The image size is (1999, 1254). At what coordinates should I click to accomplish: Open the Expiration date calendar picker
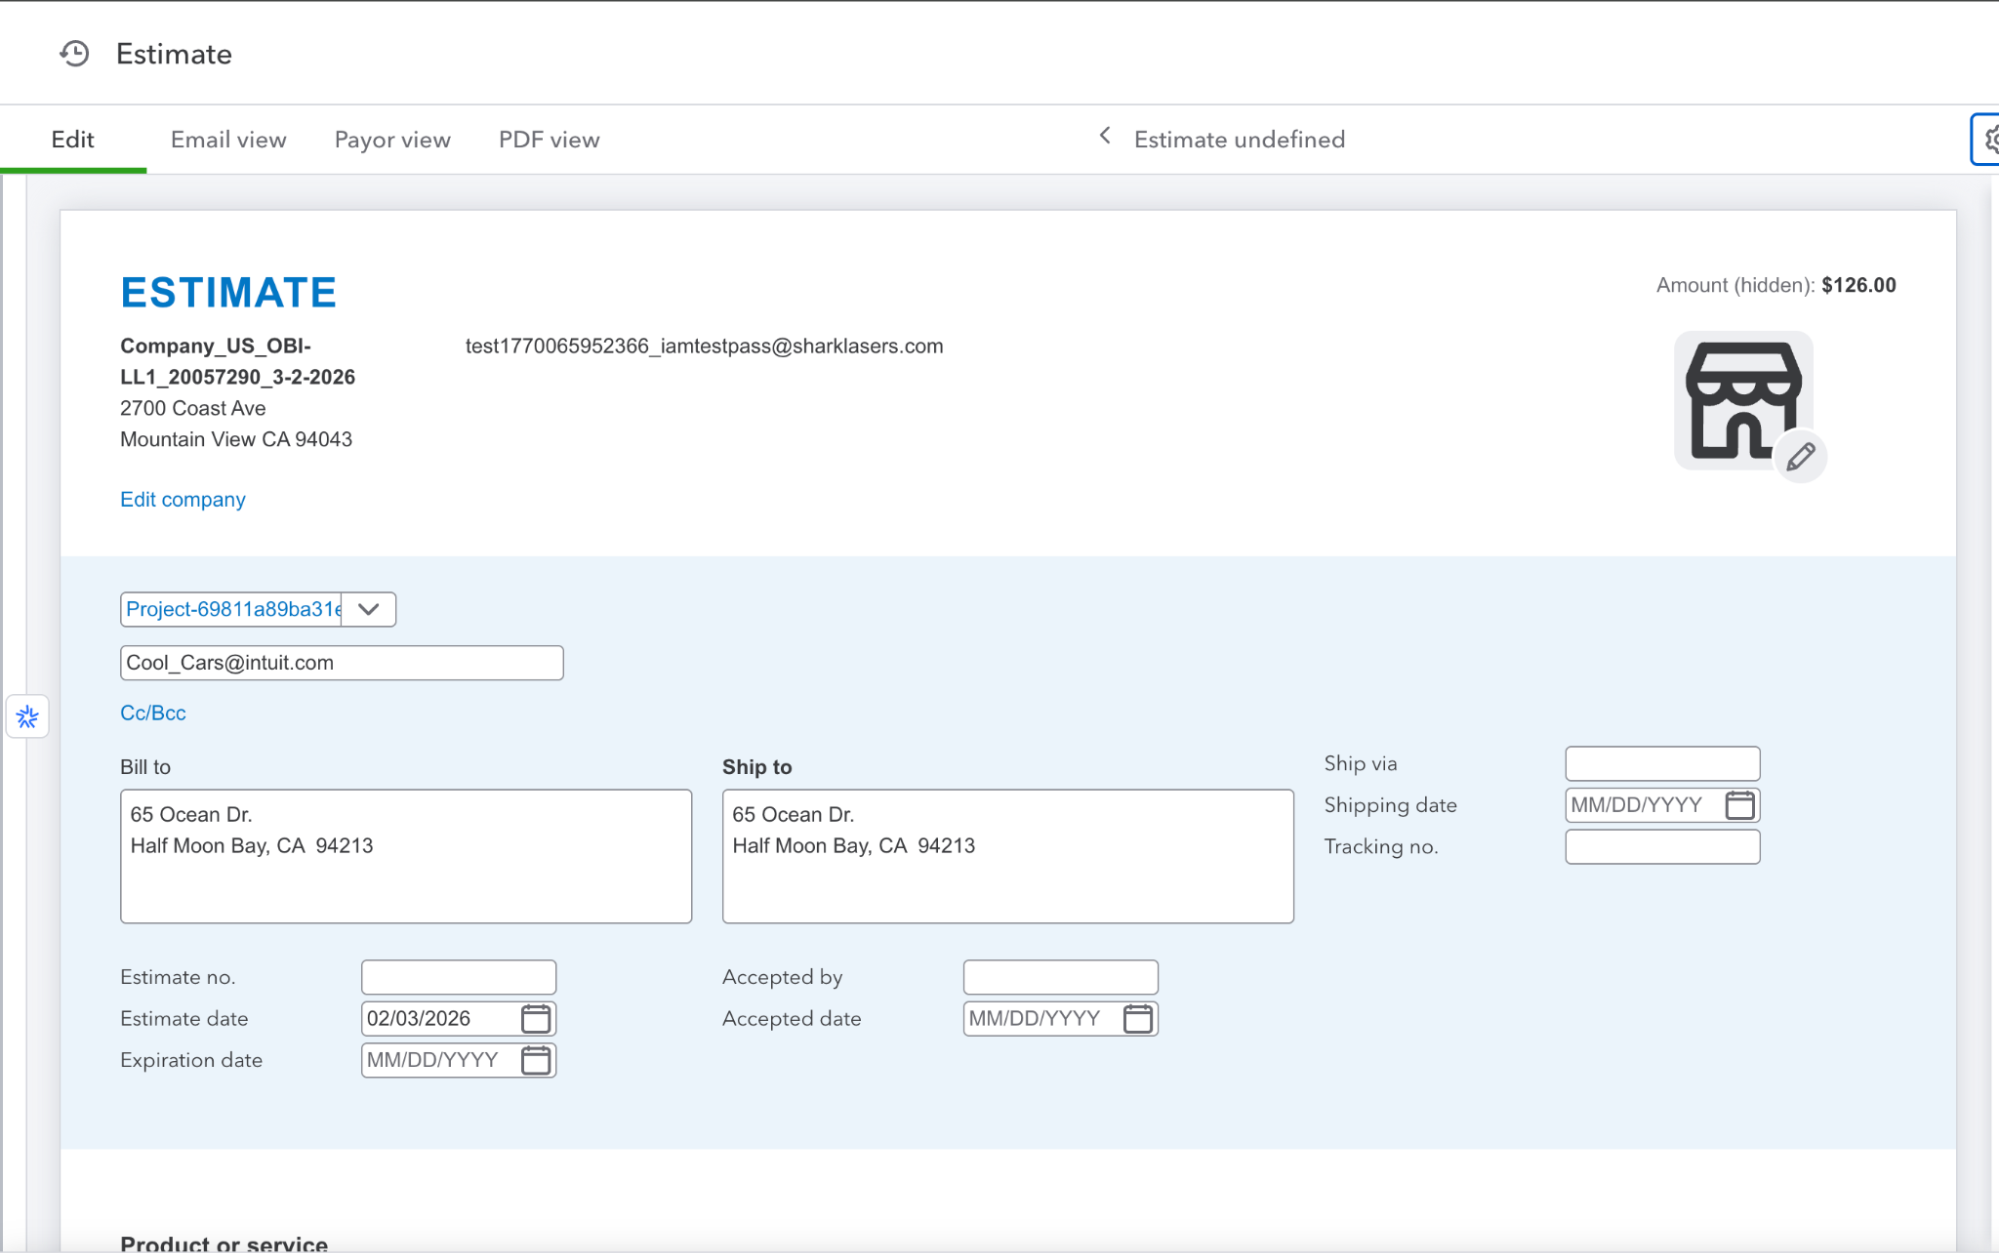[537, 1060]
